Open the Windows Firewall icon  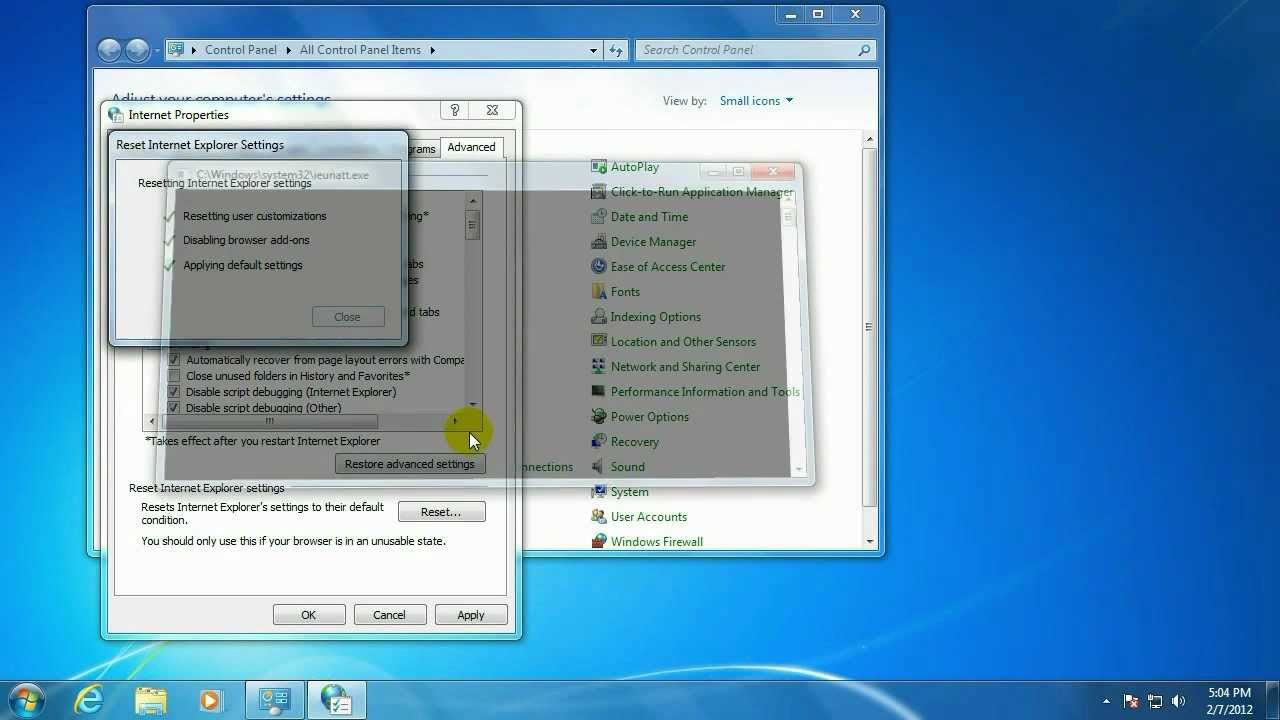point(599,542)
